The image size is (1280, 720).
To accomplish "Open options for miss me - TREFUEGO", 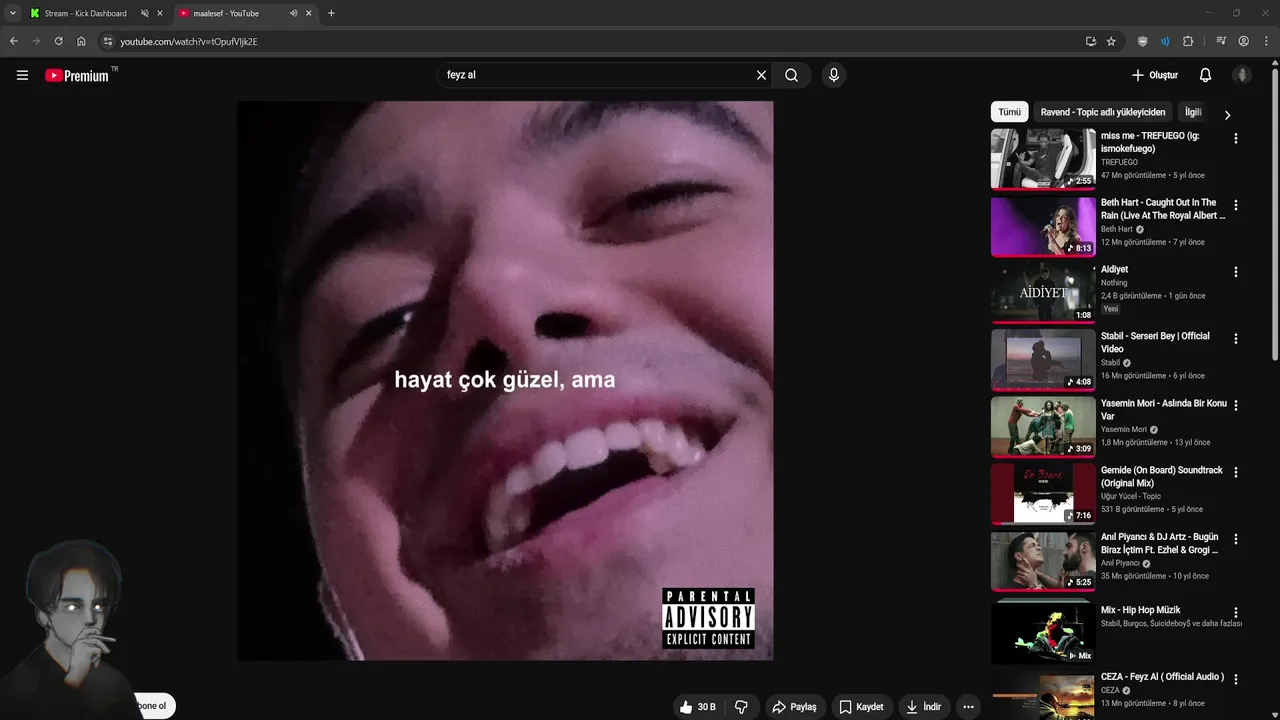I will [x=1235, y=138].
